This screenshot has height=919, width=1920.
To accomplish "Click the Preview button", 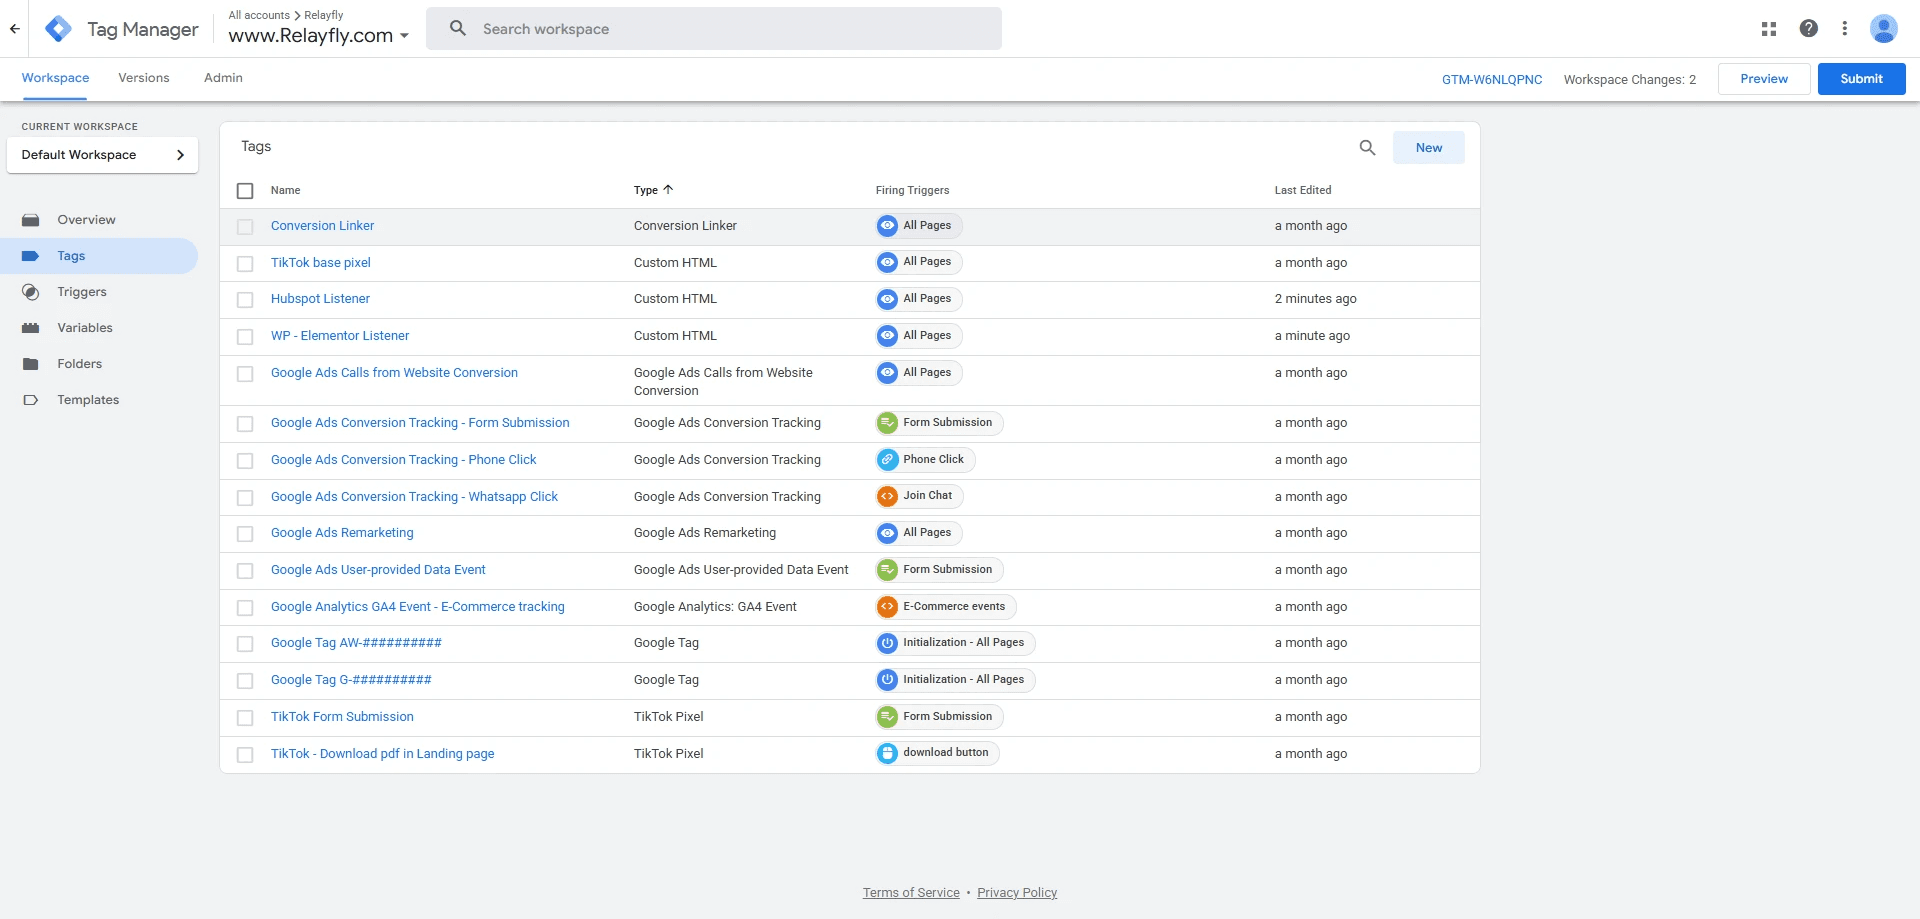I will tap(1764, 79).
